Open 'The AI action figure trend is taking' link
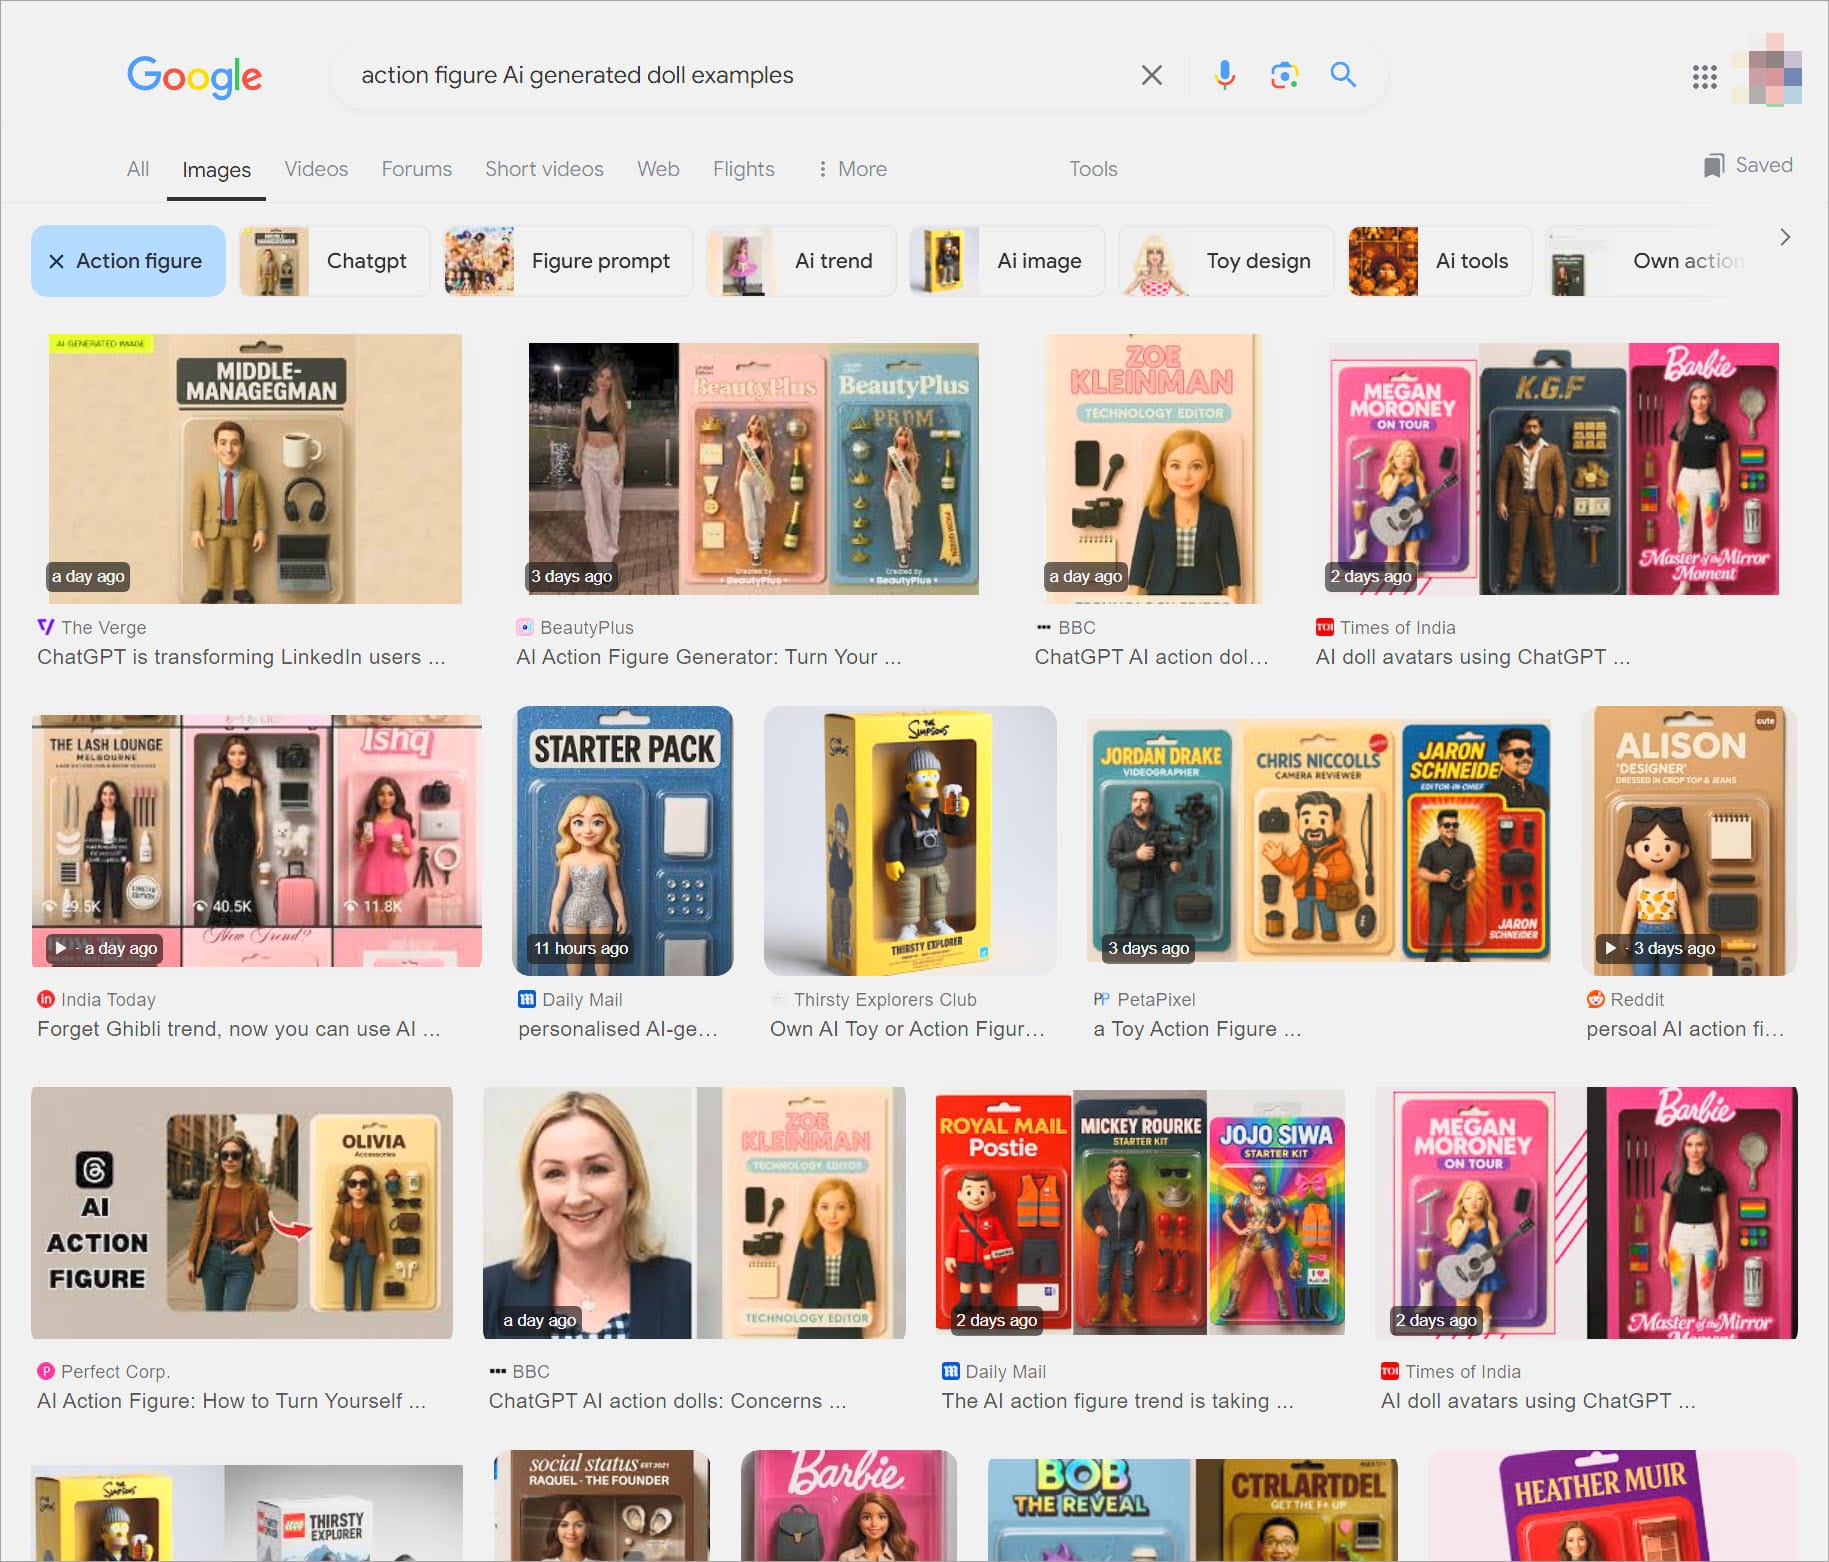Image resolution: width=1829 pixels, height=1562 pixels. click(x=1117, y=1401)
